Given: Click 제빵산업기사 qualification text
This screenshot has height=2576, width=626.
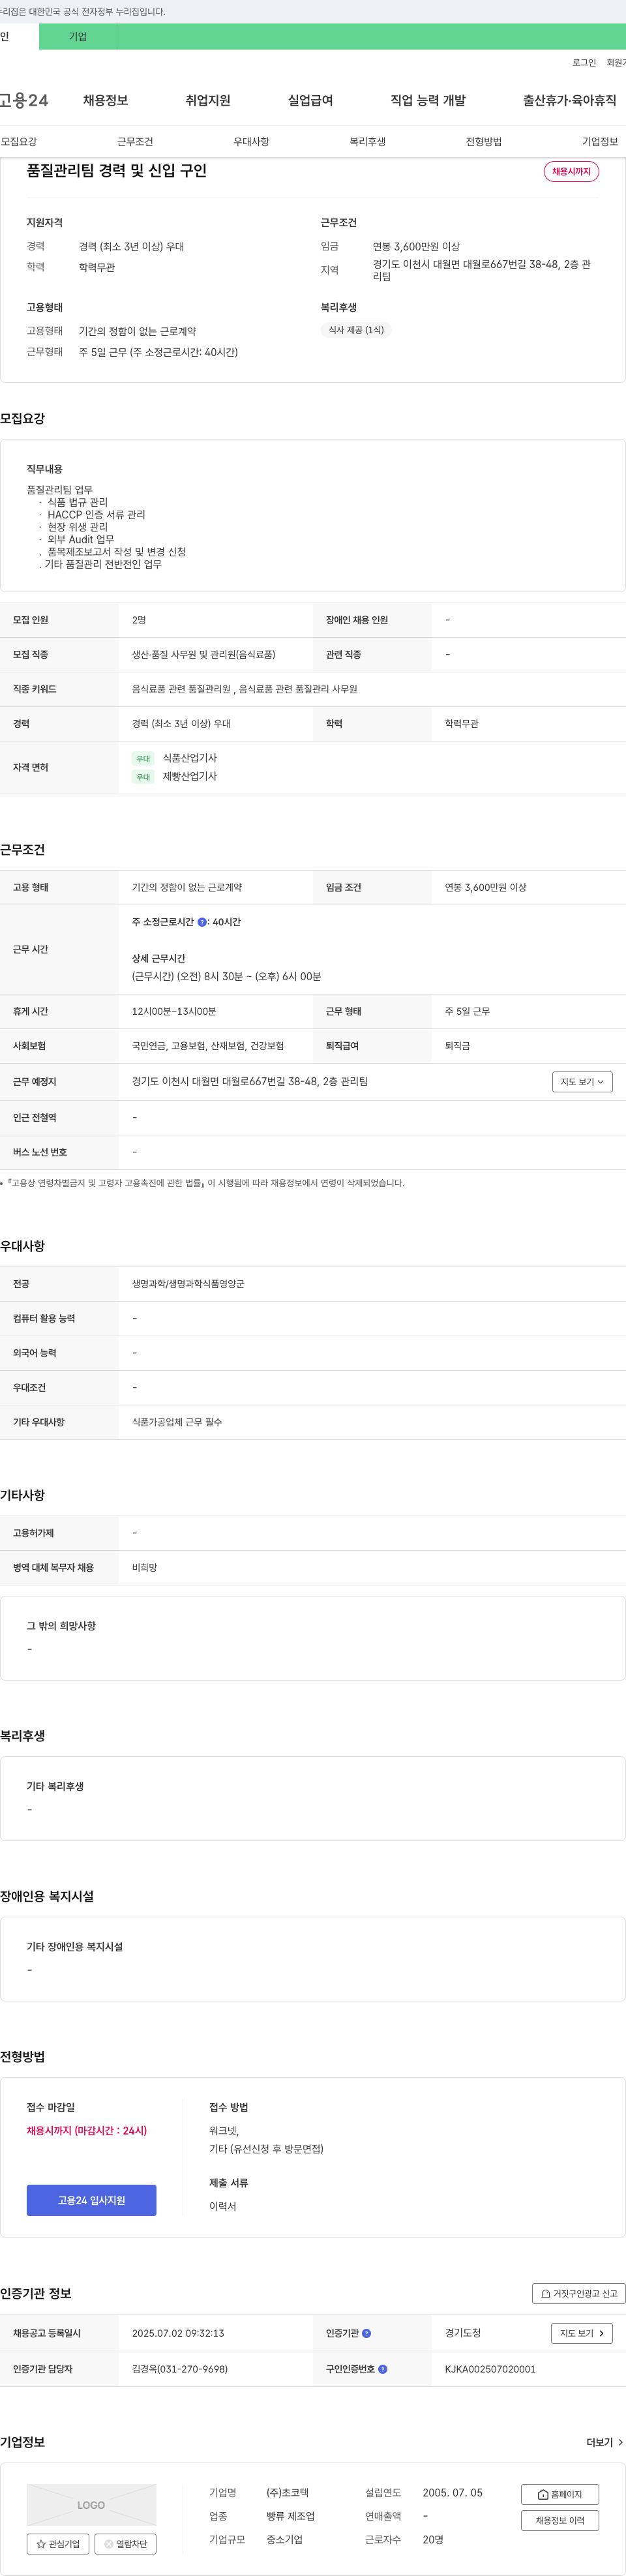Looking at the screenshot, I should (x=190, y=776).
